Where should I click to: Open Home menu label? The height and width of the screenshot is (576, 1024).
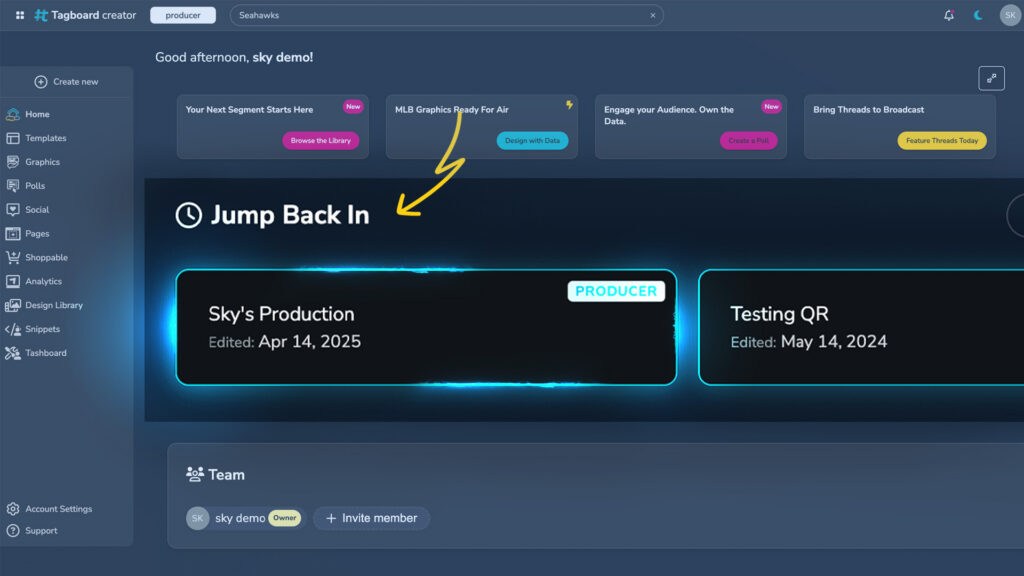(37, 114)
